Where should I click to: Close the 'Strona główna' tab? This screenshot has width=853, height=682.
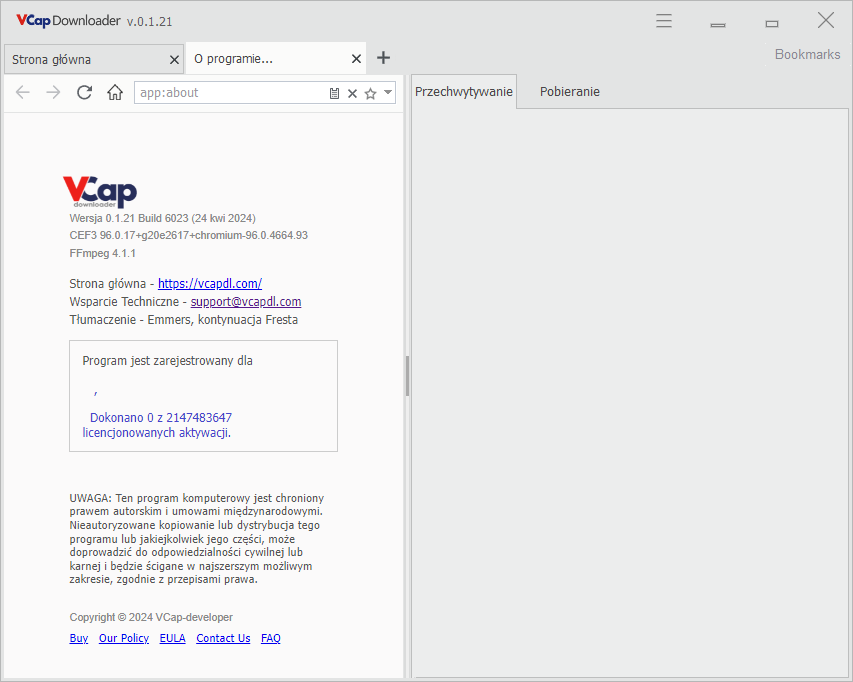tap(174, 60)
